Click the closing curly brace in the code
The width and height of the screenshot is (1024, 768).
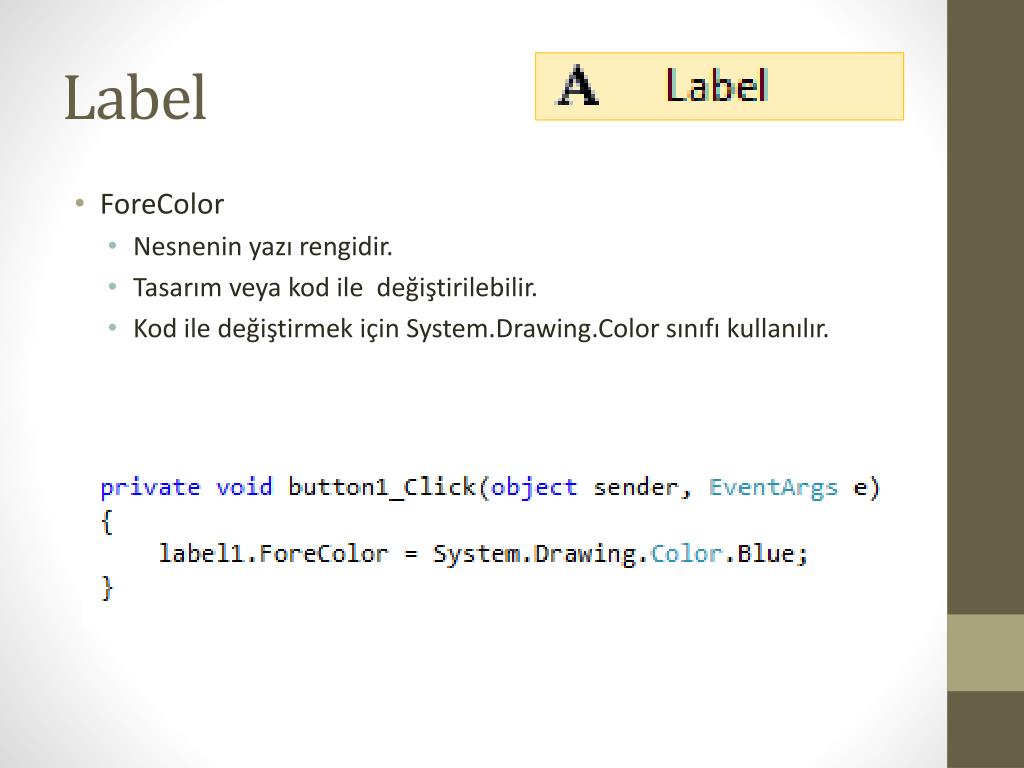[x=107, y=588]
